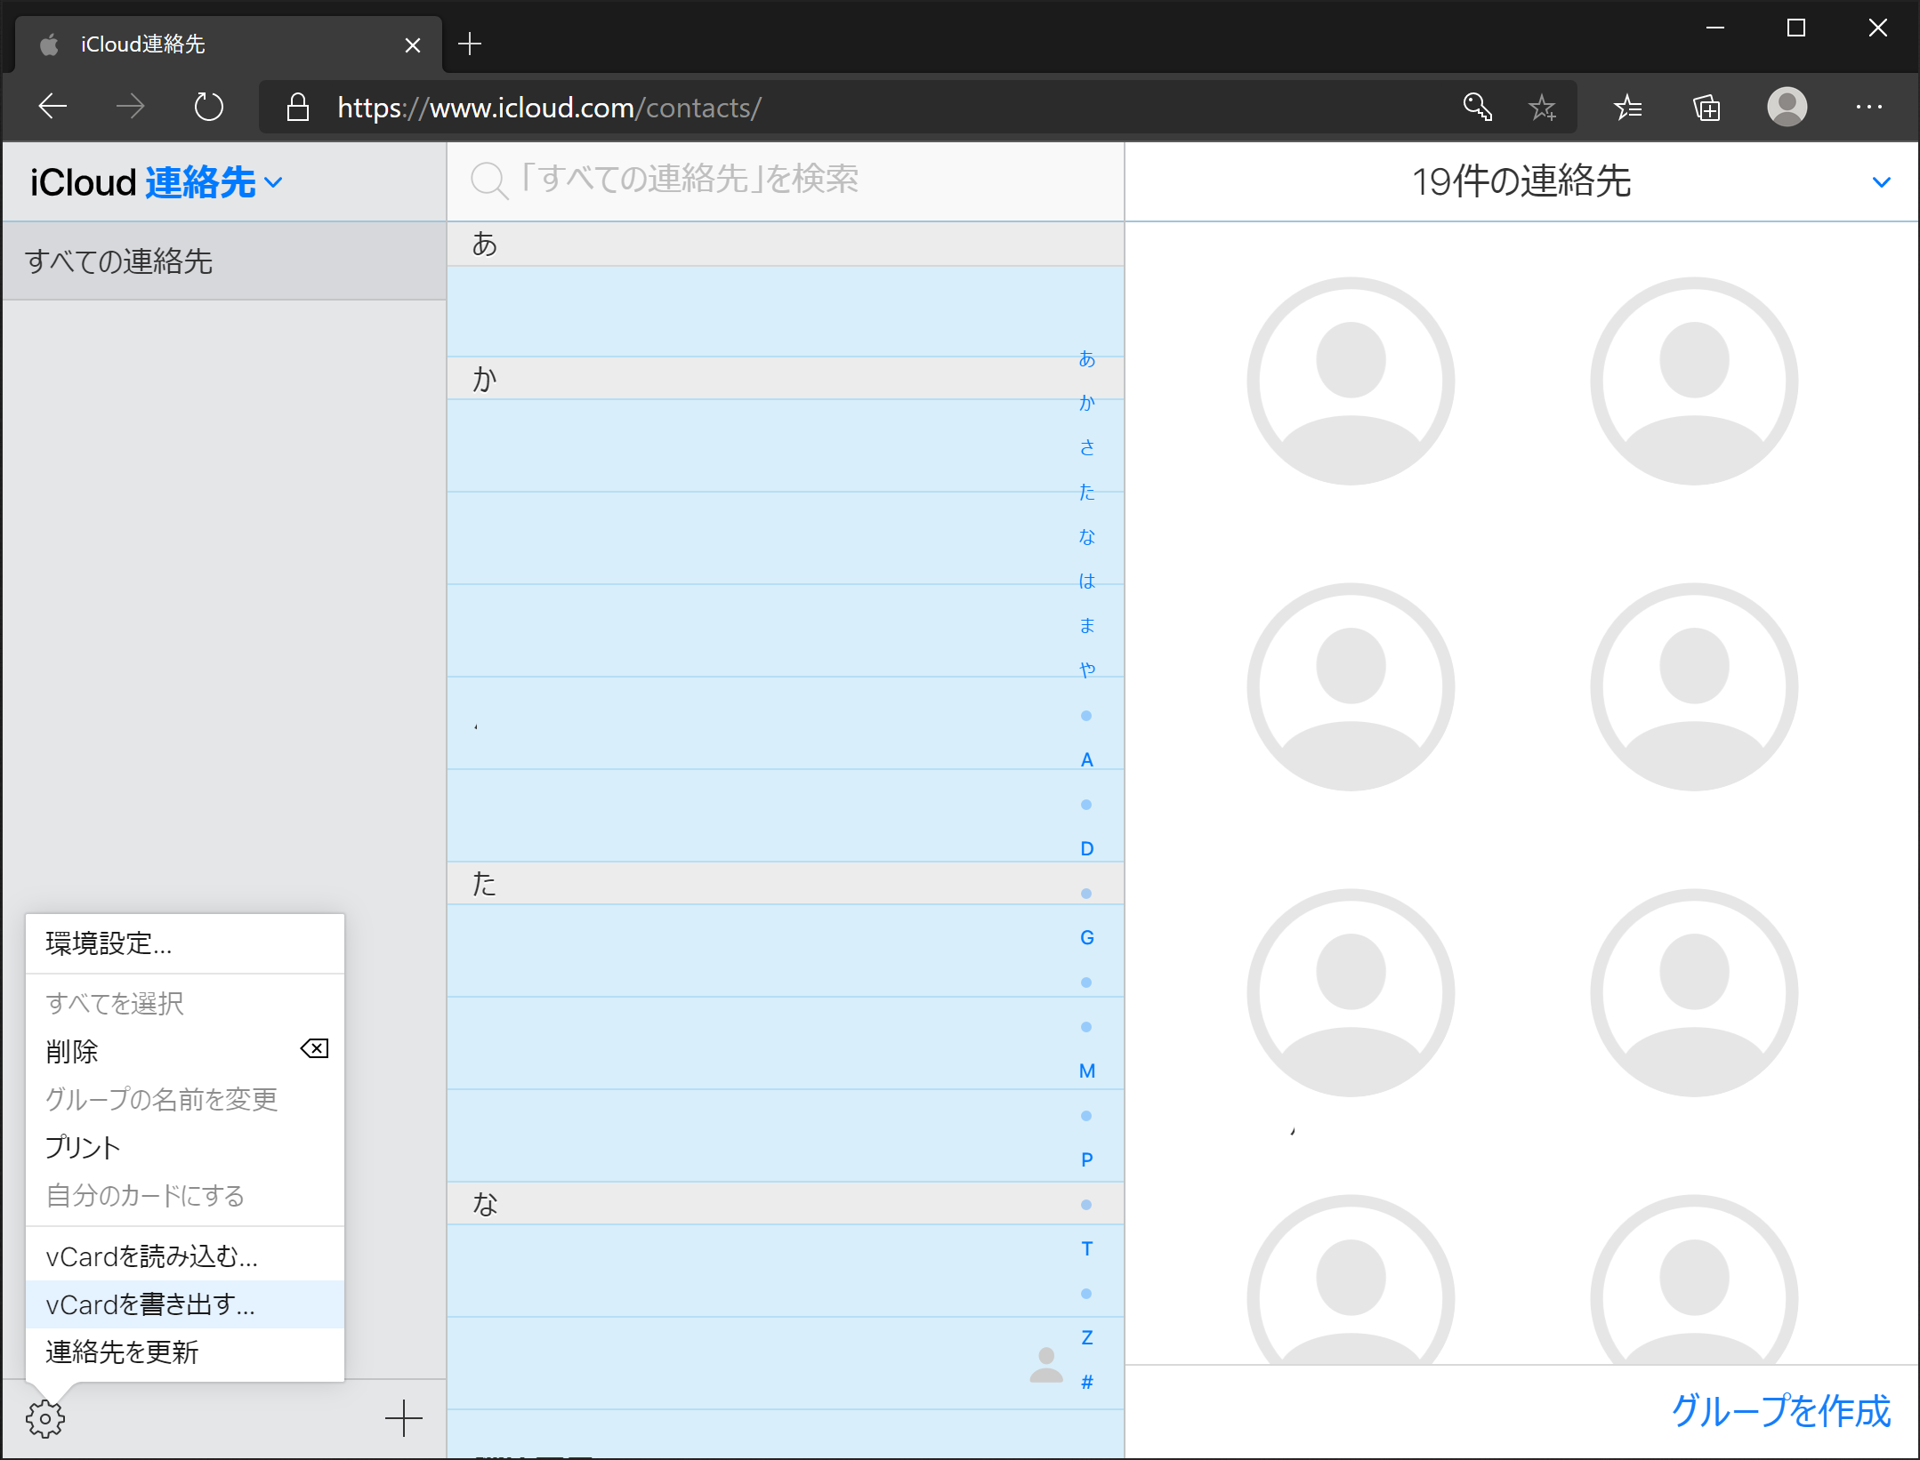1920x1460 pixels.
Task: Click the Apple logo on the browser tab
Action: pos(47,44)
